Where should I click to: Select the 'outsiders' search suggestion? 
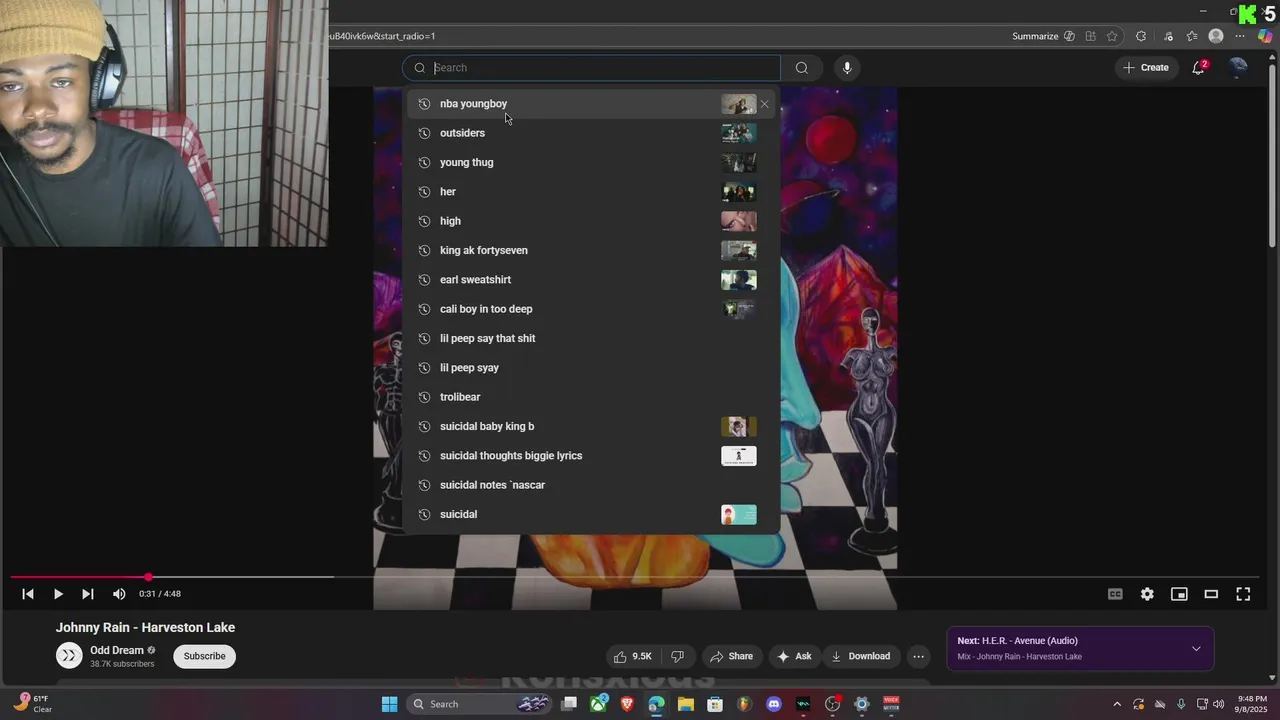pos(592,133)
